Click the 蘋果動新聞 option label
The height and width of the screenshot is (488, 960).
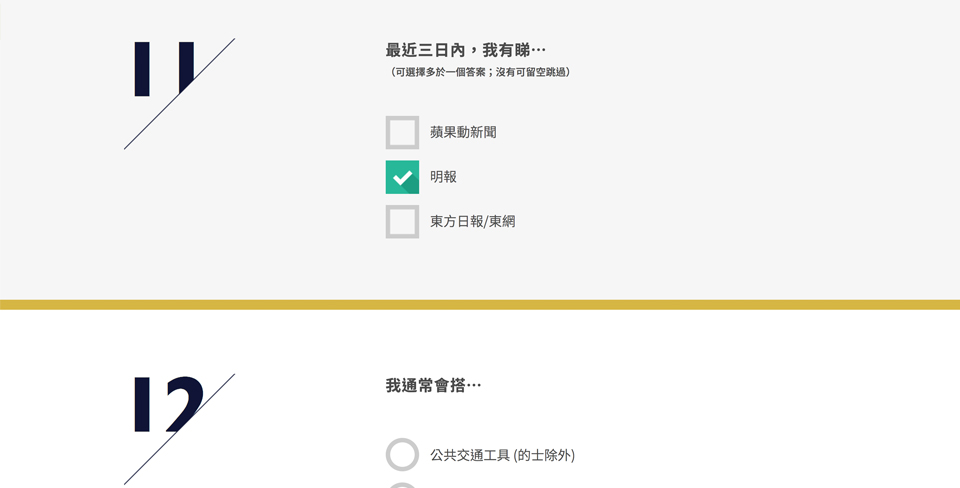(x=463, y=132)
